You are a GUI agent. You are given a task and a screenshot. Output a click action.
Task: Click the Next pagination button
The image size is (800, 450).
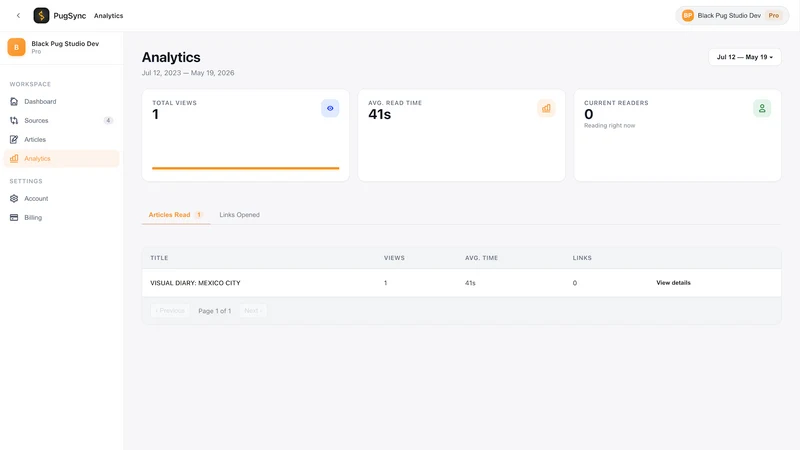[253, 311]
